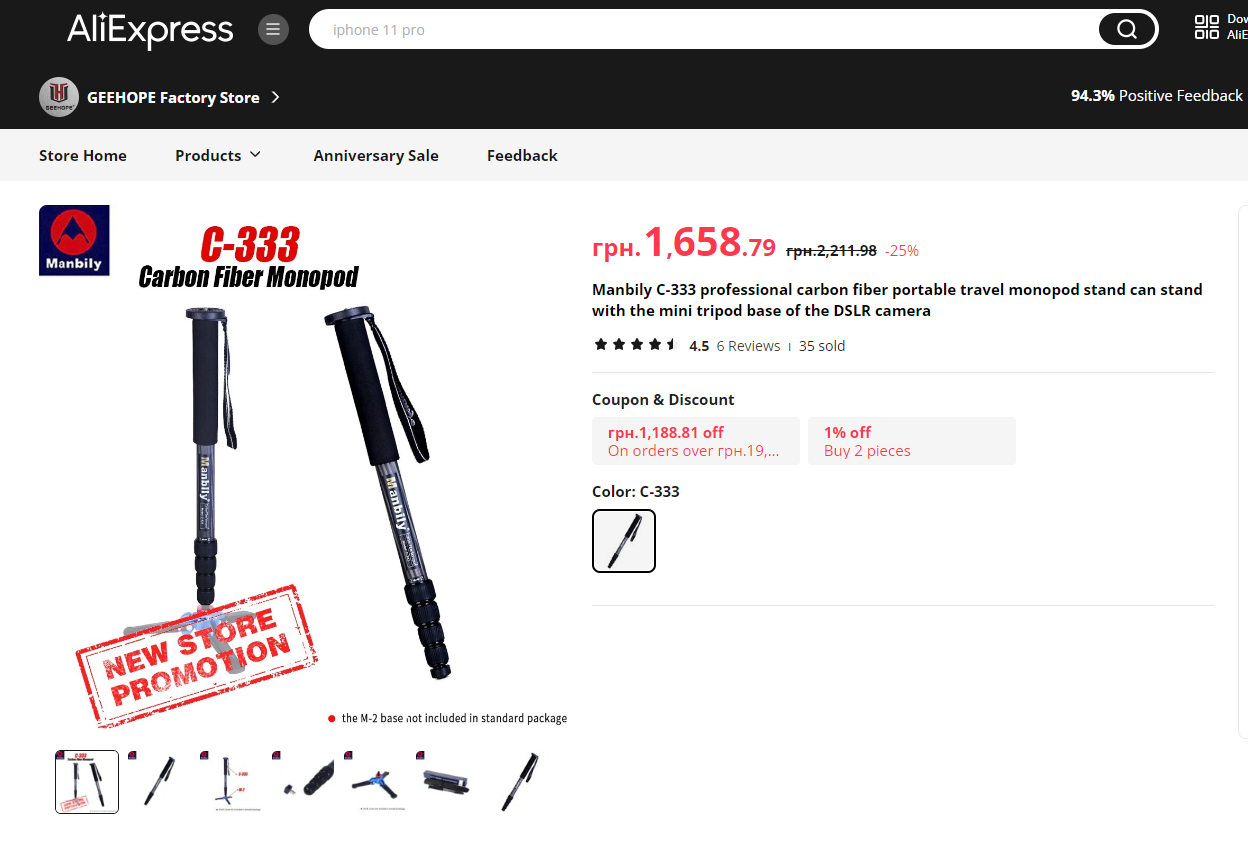This screenshot has height=844, width=1248.
Task: Open GEEHOPE Factory Store chevron arrow
Action: coord(275,97)
